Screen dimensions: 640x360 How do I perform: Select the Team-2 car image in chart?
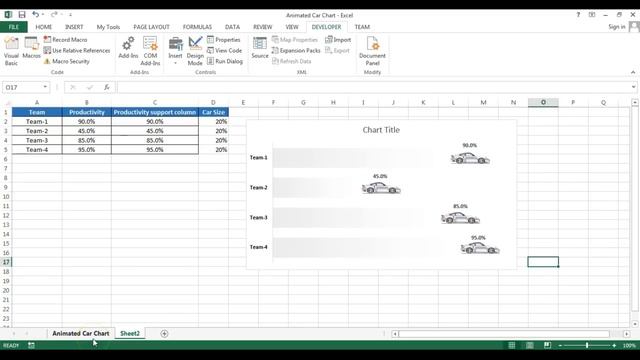(381, 188)
